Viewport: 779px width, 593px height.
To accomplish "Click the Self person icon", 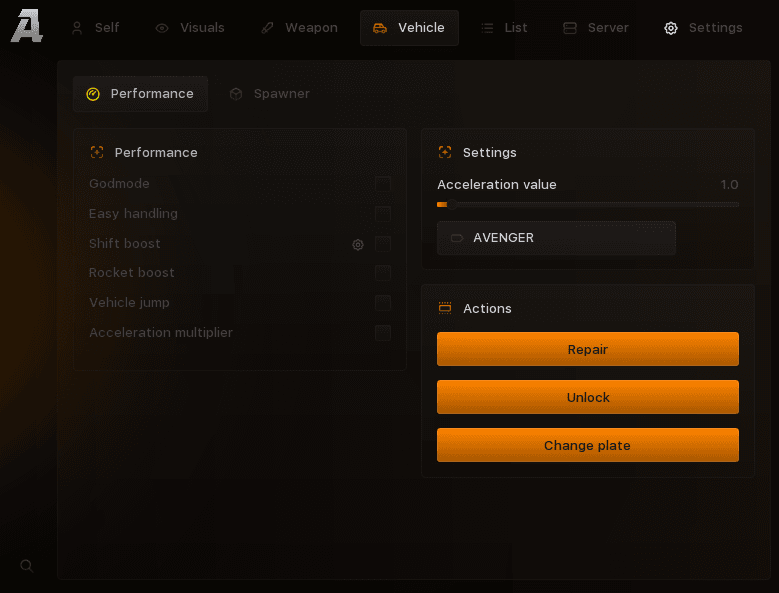I will [77, 28].
